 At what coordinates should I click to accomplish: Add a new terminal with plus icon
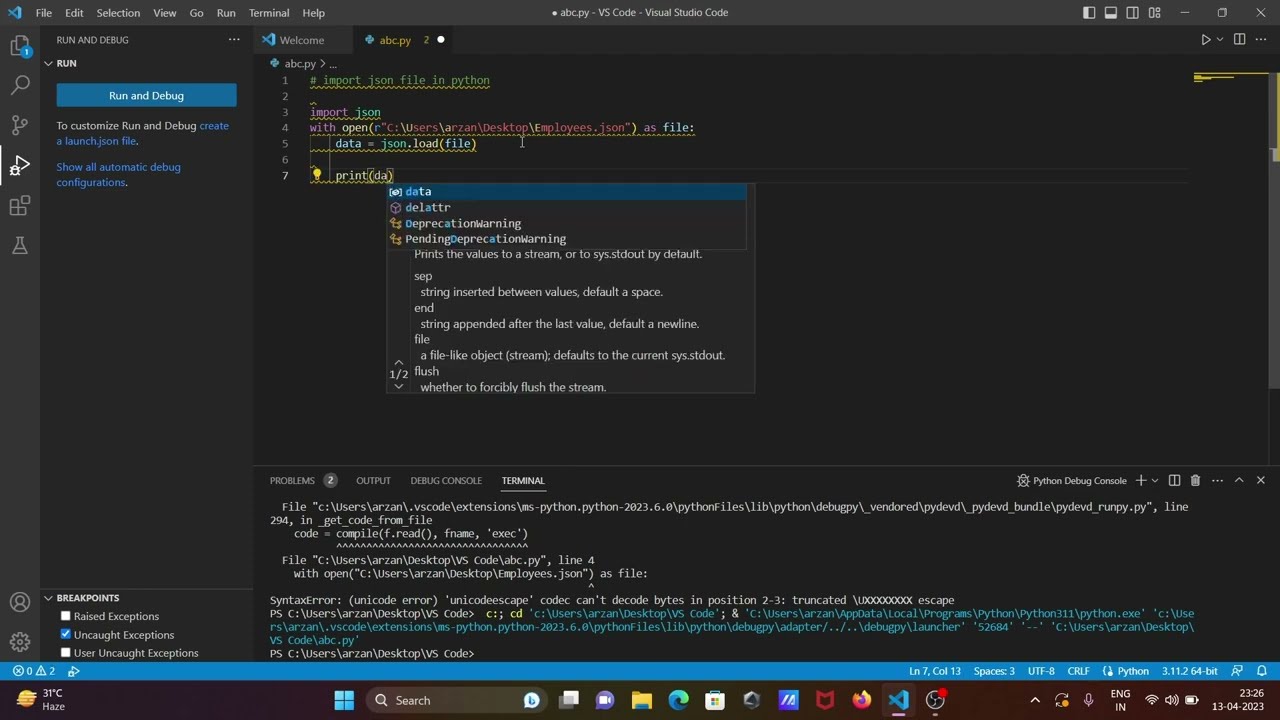point(1140,480)
